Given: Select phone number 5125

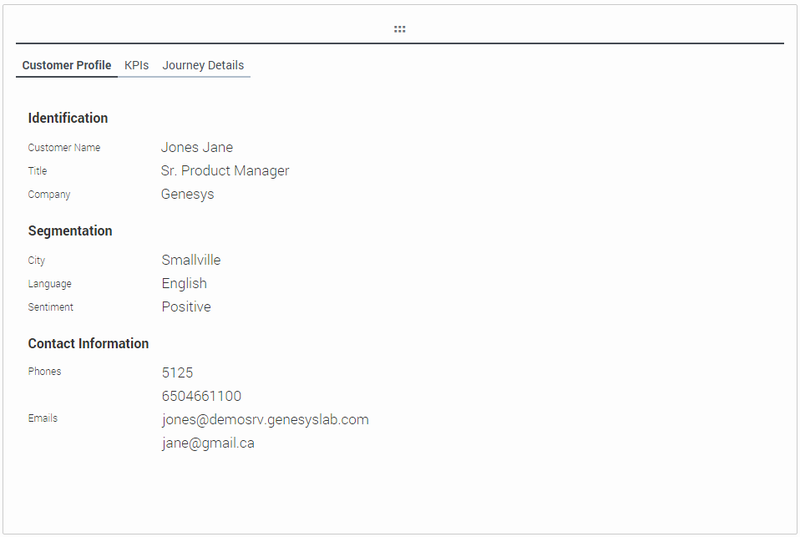Looking at the screenshot, I should tap(177, 372).
